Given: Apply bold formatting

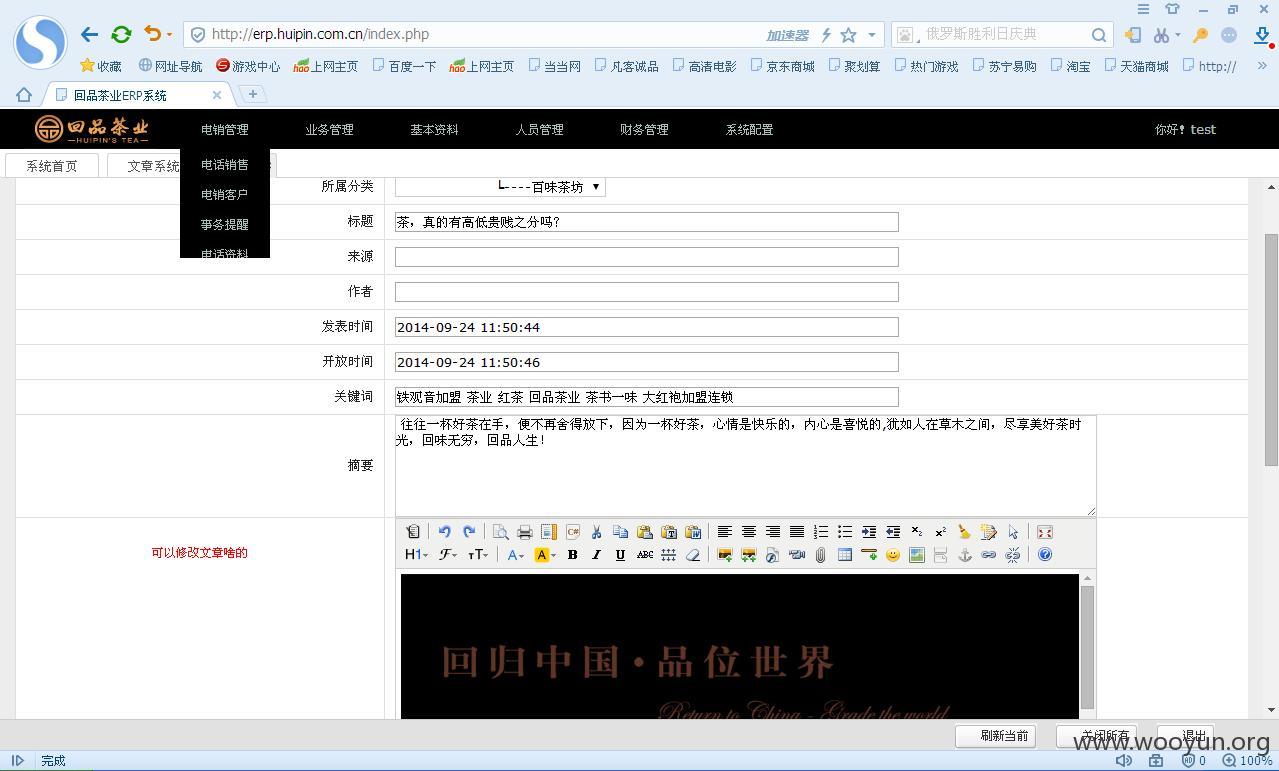Looking at the screenshot, I should coord(572,555).
